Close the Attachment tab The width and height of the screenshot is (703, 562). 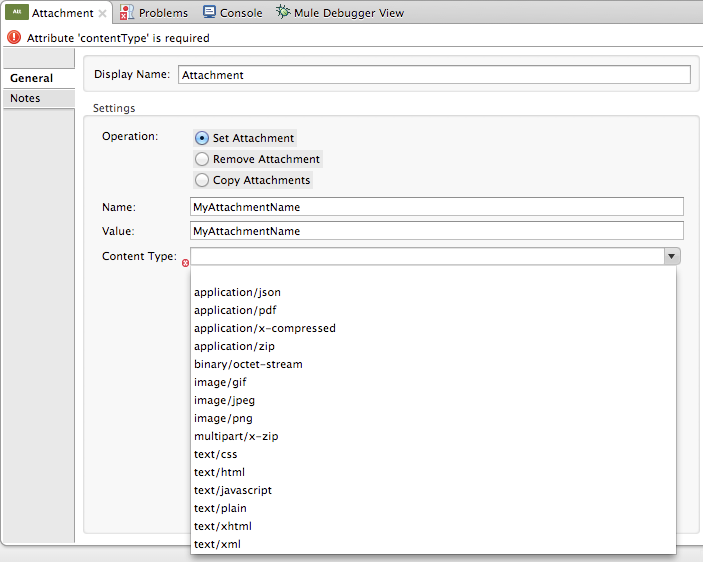coord(103,14)
